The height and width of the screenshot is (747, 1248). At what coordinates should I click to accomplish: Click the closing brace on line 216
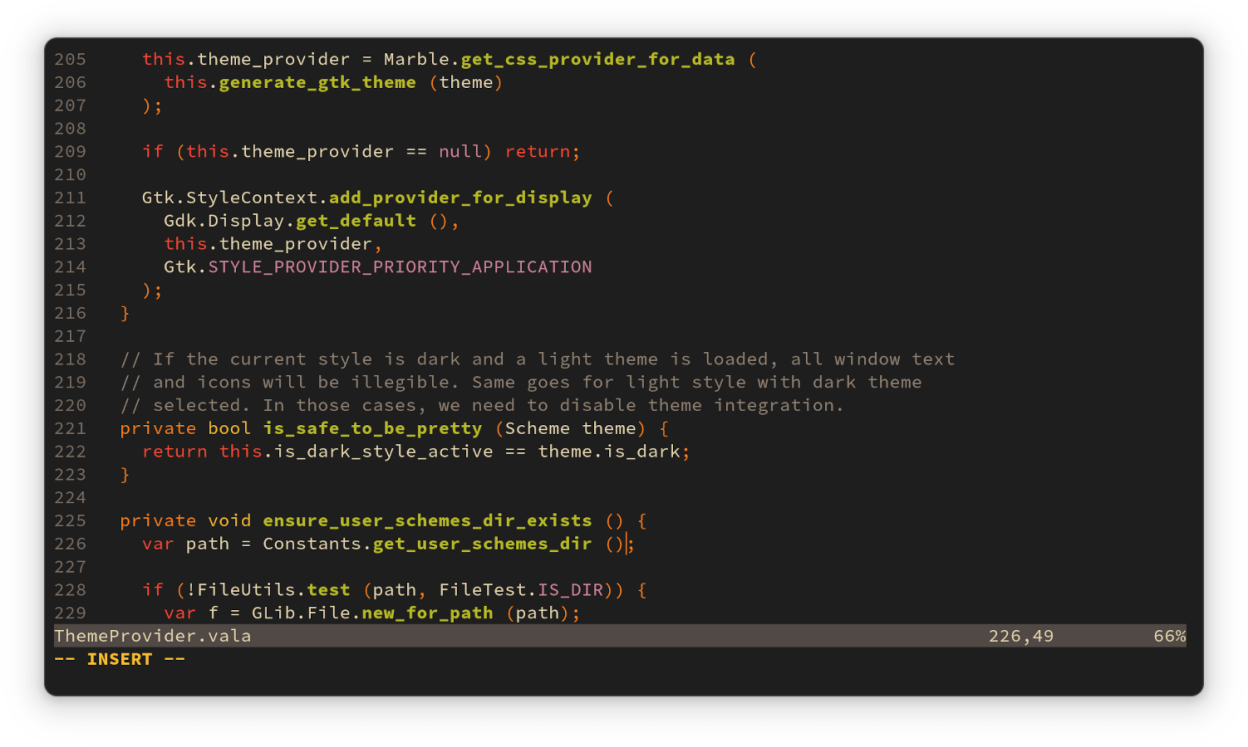pyautogui.click(x=125, y=312)
